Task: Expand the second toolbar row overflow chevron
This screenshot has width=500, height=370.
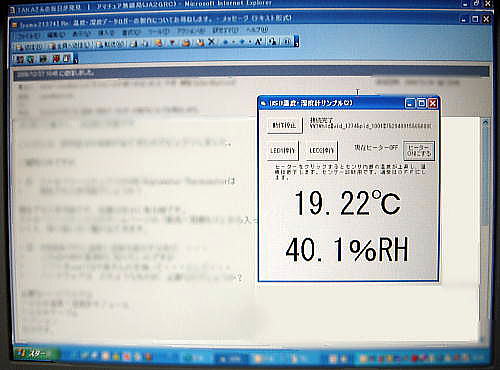Action: (x=76, y=60)
